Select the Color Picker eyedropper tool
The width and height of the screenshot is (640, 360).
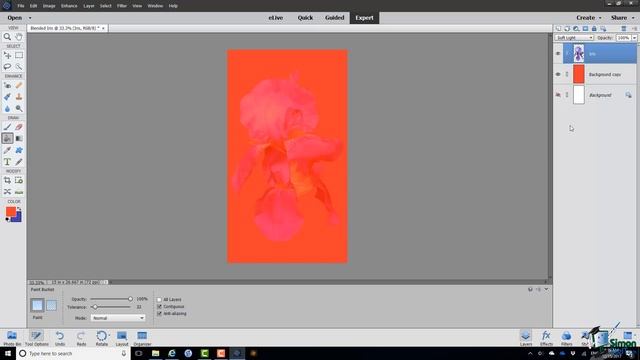[x=7, y=150]
